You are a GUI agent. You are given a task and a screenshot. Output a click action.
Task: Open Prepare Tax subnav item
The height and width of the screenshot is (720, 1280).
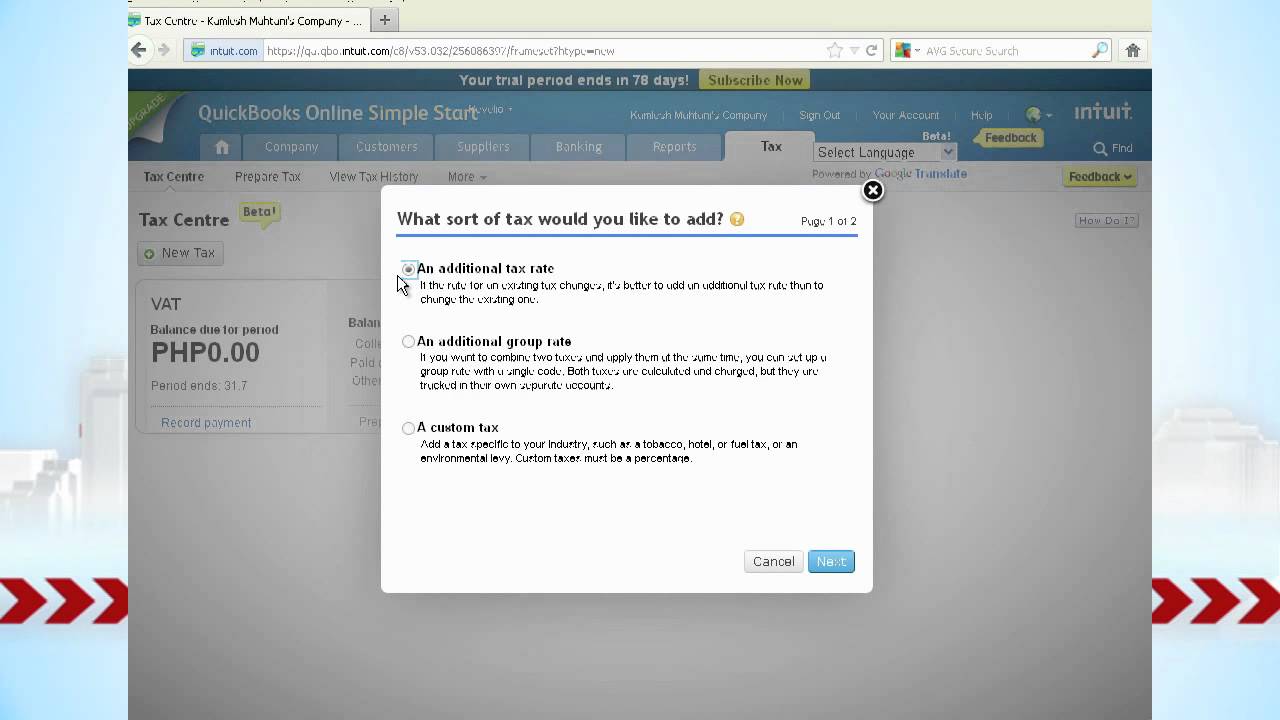(268, 176)
